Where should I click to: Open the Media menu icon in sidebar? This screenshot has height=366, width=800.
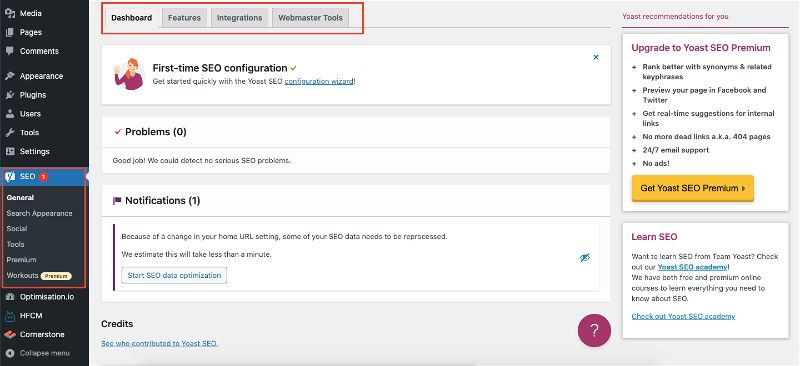pyautogui.click(x=10, y=13)
